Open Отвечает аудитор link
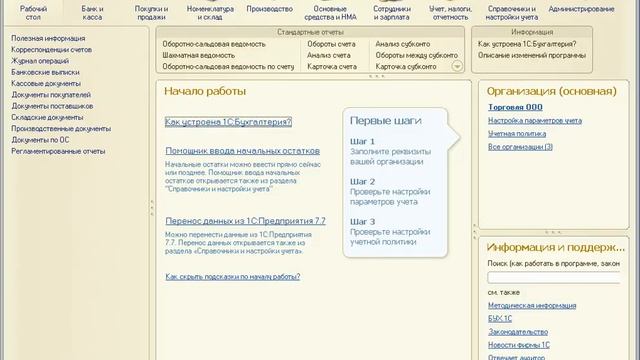Viewport: 640px width, 360px height. 516,357
